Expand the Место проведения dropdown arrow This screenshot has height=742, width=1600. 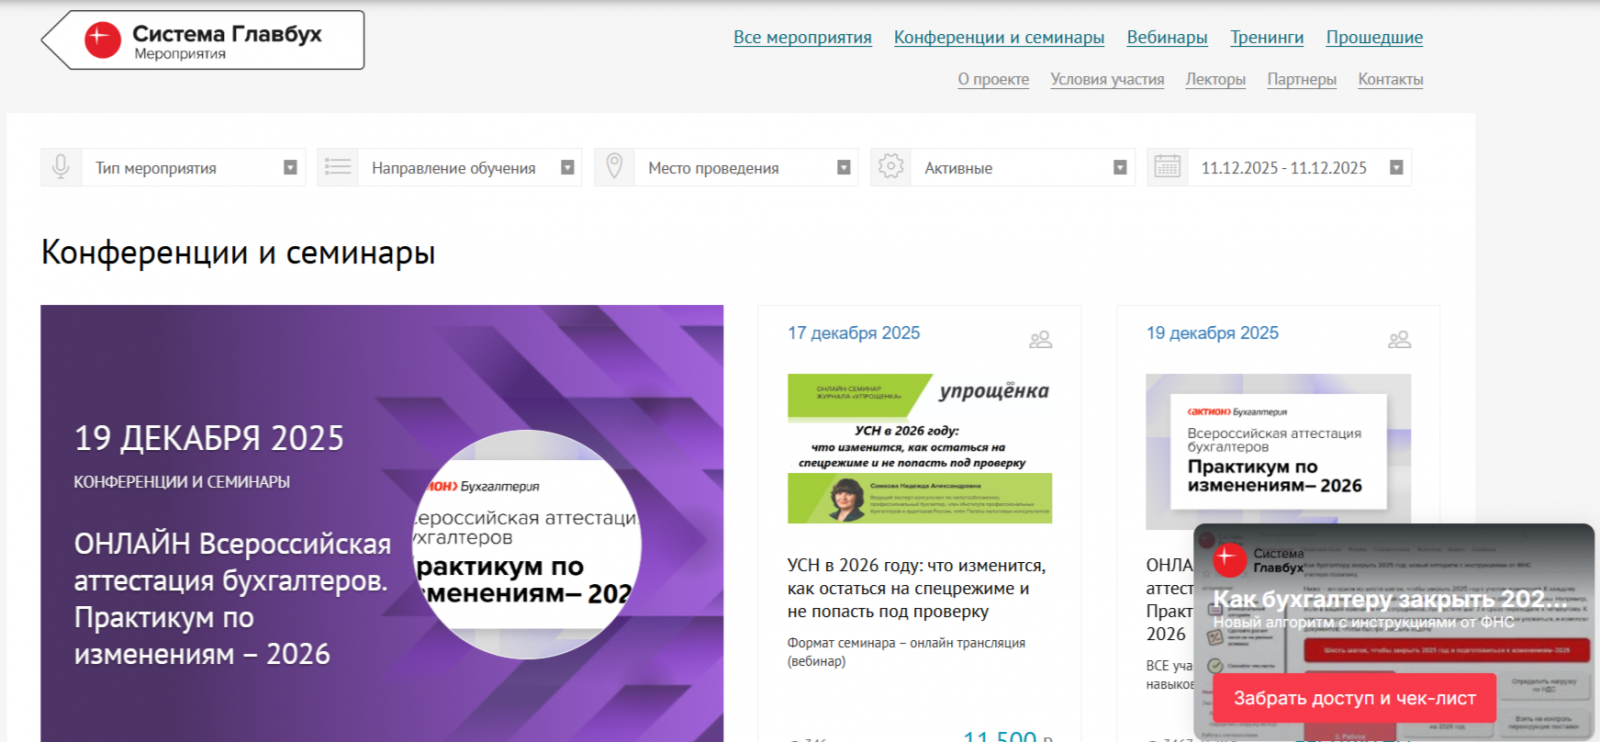(844, 168)
